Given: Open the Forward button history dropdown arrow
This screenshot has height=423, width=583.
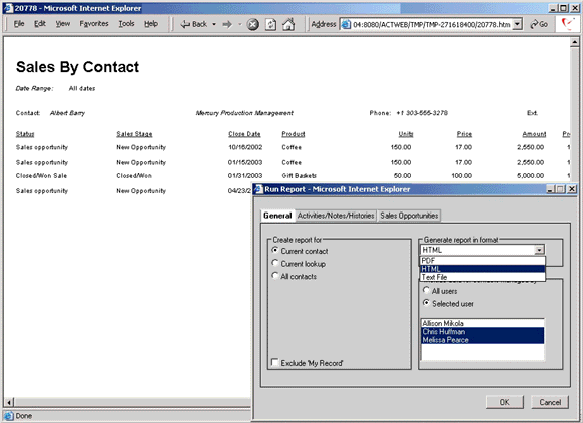Looking at the screenshot, I should (239, 25).
